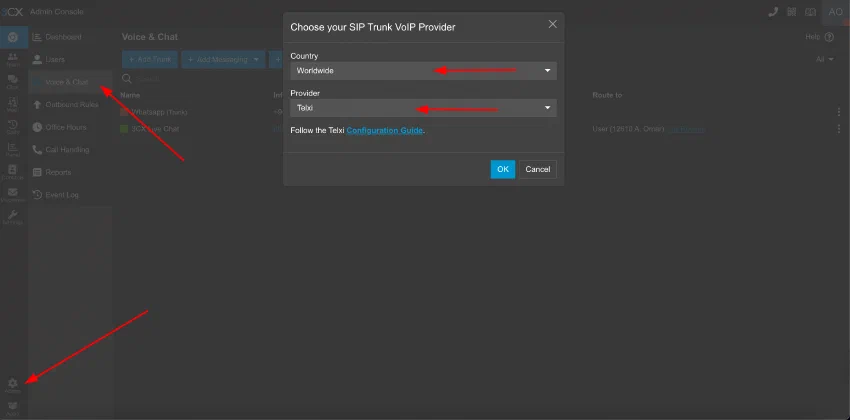
Task: Open the Voicemails icon in the left rail
Action: tap(12, 195)
